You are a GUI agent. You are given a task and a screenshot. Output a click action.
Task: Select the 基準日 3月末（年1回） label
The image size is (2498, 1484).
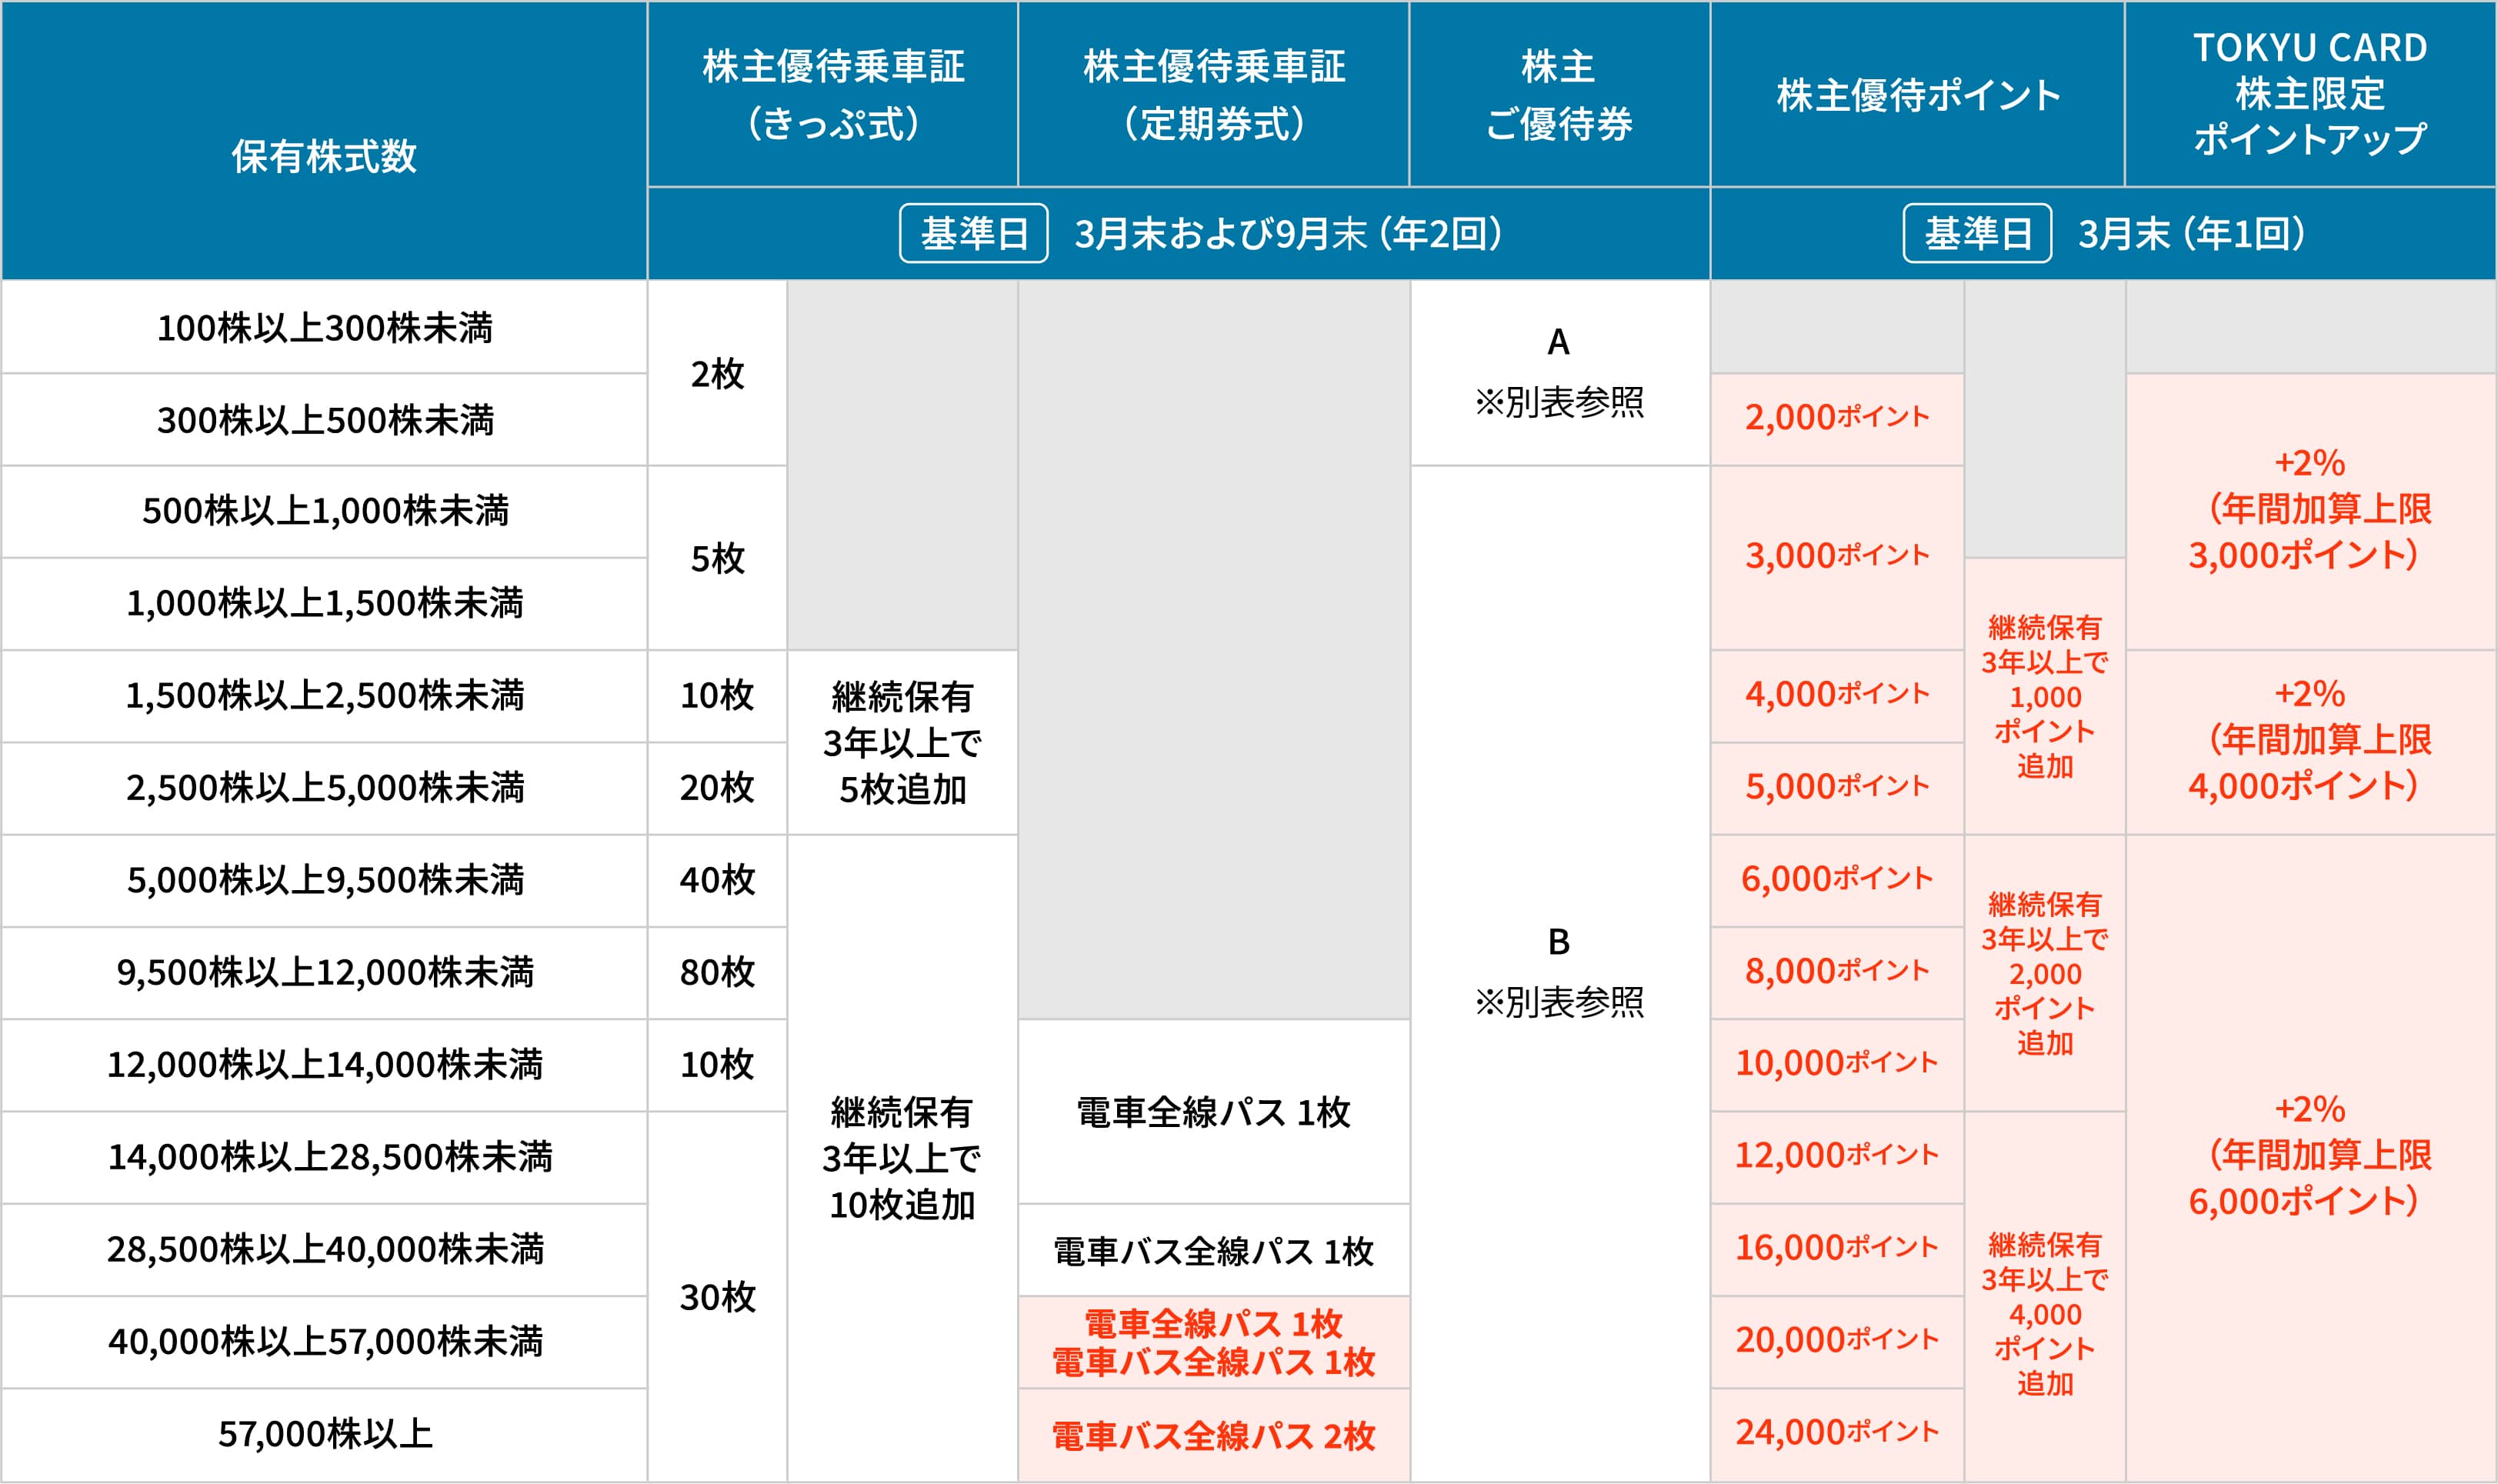click(2105, 232)
